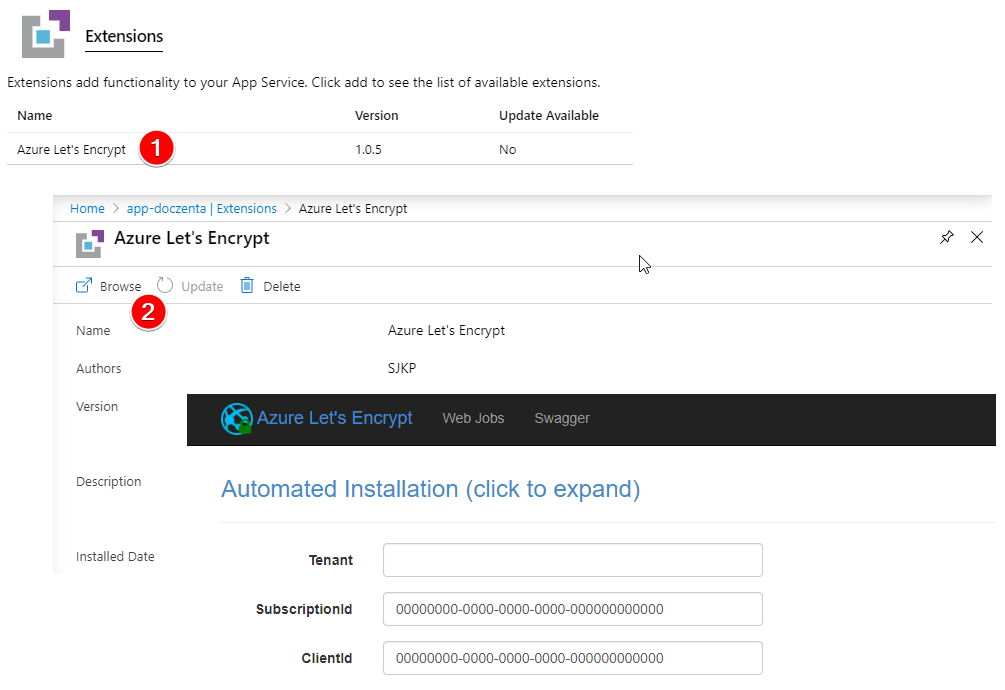Image resolution: width=1005 pixels, height=690 pixels.
Task: Open the Web Jobs navbar item
Action: 473,418
